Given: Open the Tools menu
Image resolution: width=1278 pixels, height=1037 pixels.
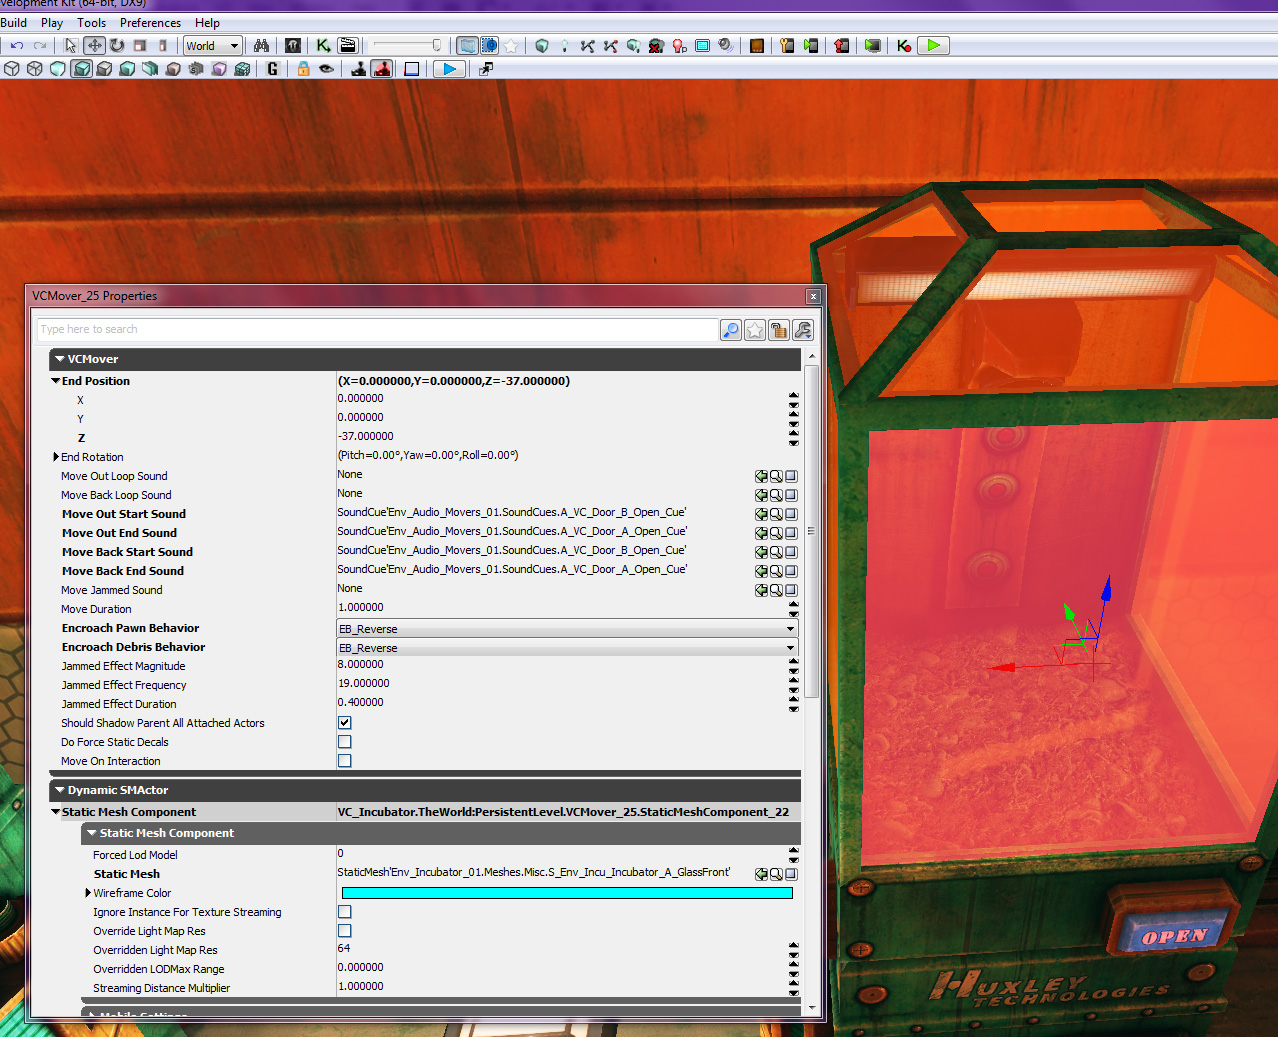Looking at the screenshot, I should click(91, 23).
